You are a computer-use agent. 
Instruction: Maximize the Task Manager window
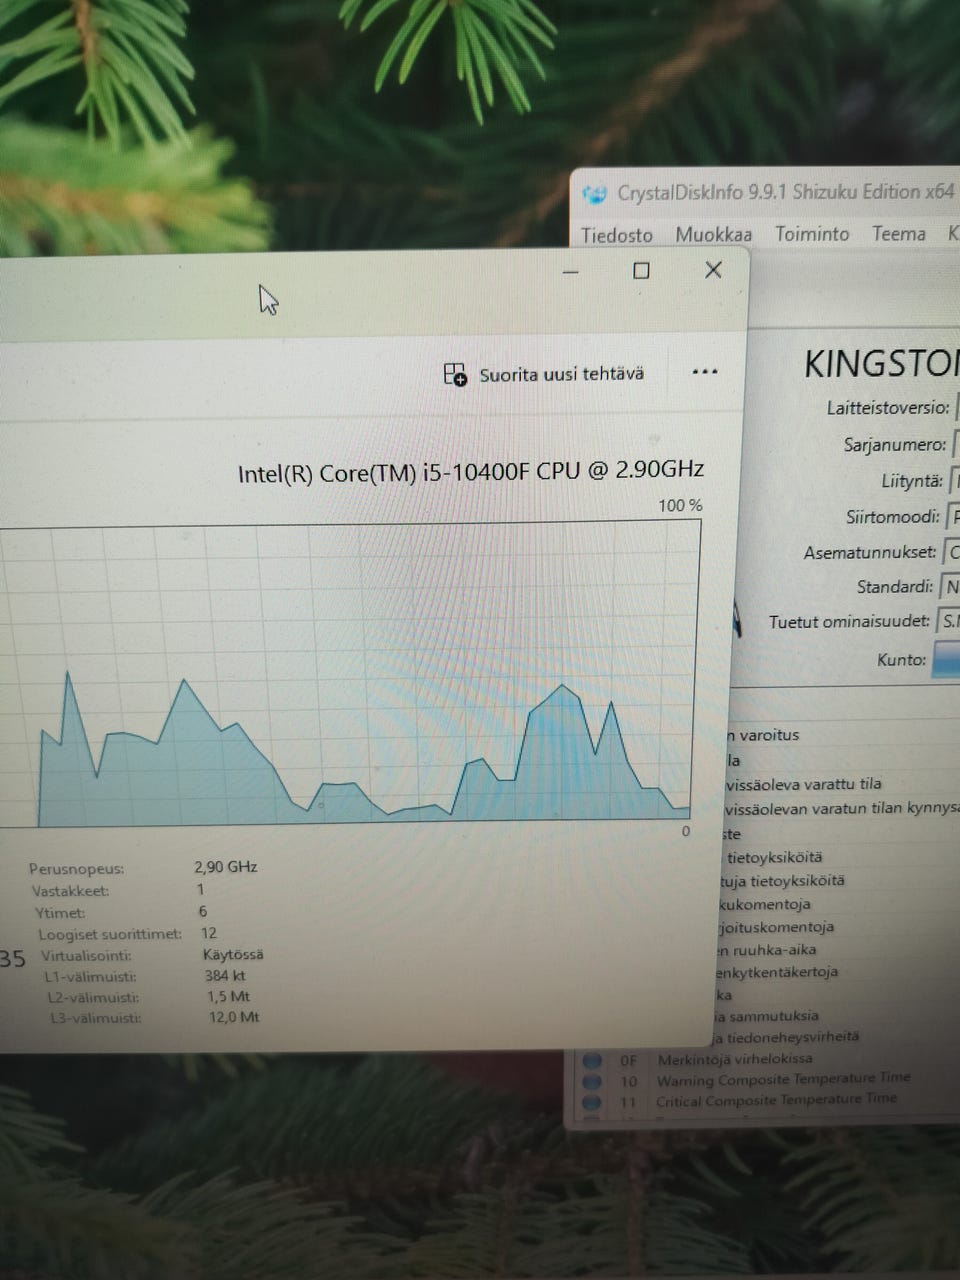[642, 271]
